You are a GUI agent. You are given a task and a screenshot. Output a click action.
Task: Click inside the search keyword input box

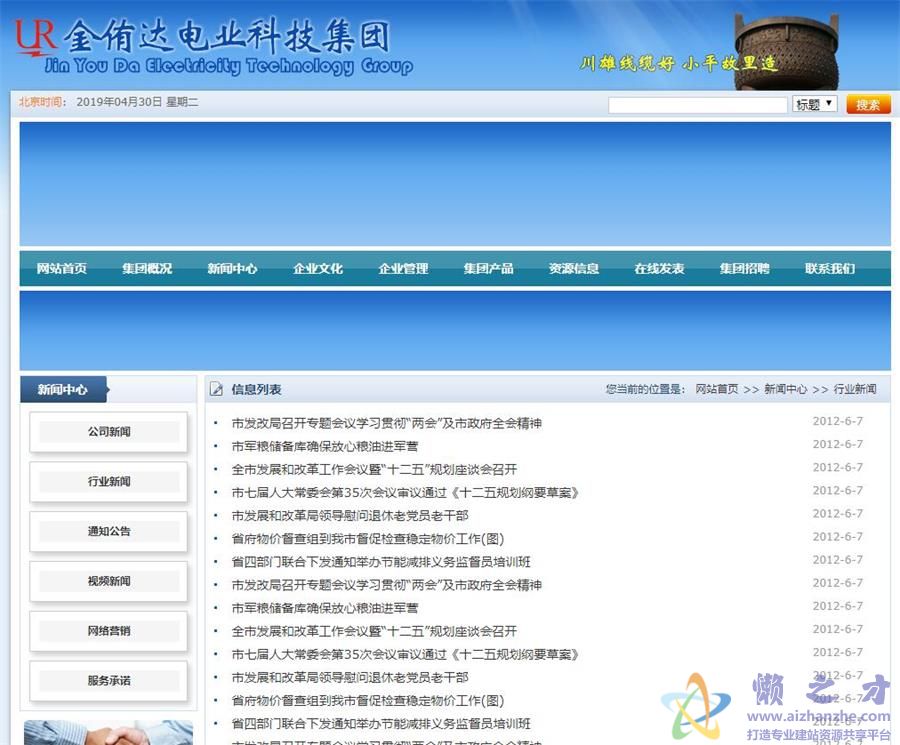[697, 103]
